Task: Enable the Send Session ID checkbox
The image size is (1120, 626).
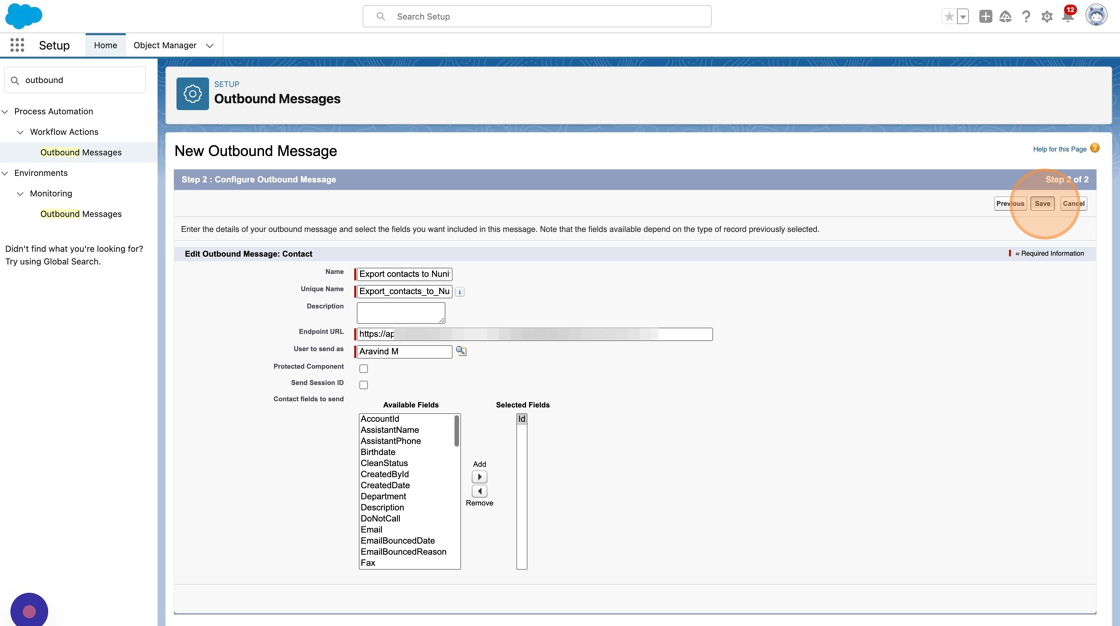Action: (364, 385)
